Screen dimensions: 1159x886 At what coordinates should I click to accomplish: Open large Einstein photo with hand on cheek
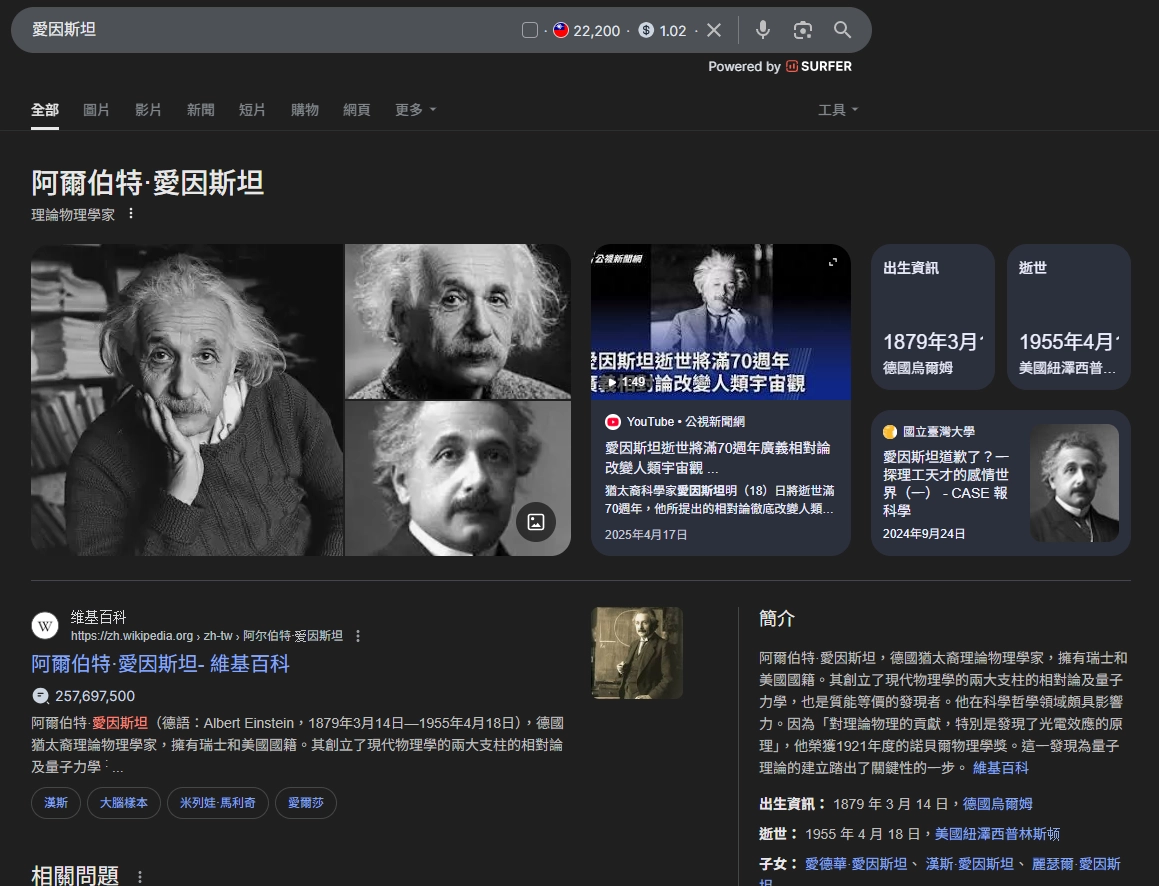point(187,400)
